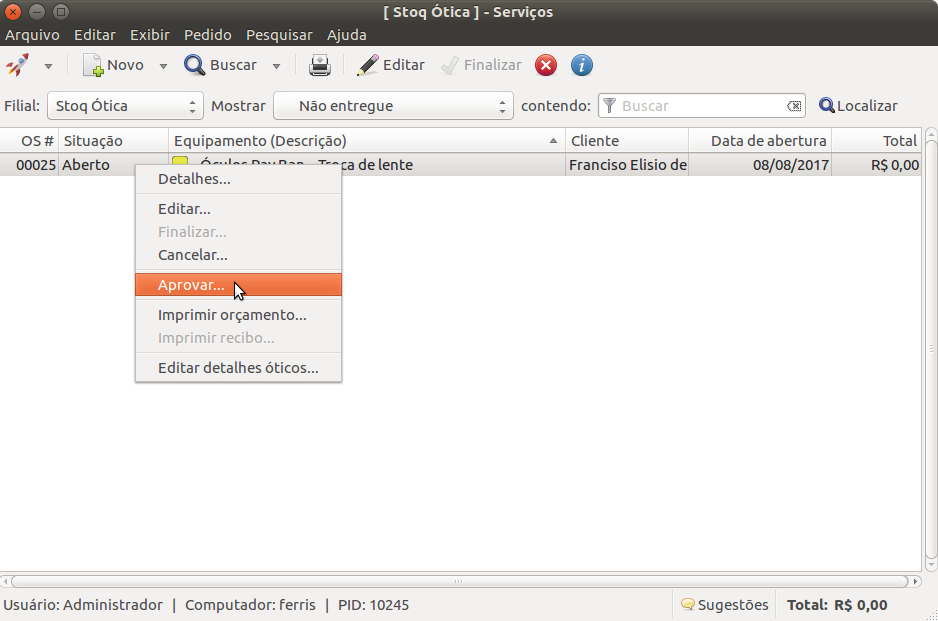The height and width of the screenshot is (621, 938).
Task: Select Detalhes... in the context menu
Action: point(238,179)
